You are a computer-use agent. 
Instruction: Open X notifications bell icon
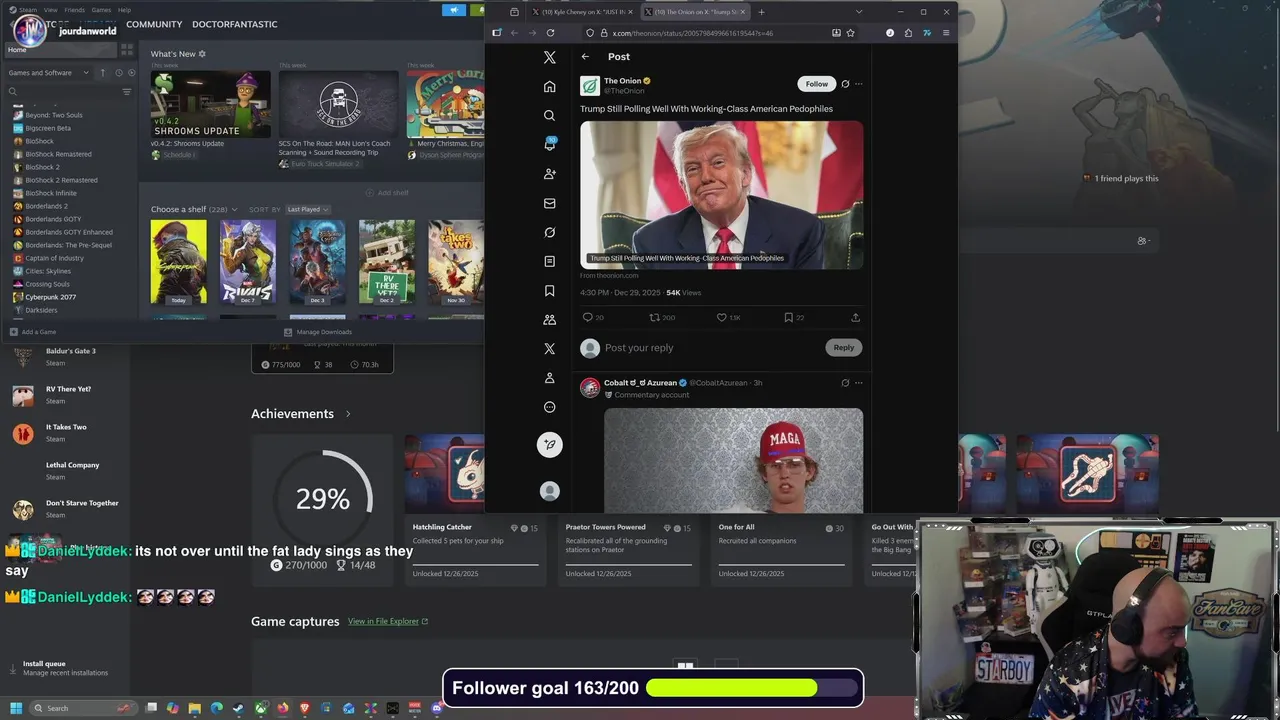[549, 144]
